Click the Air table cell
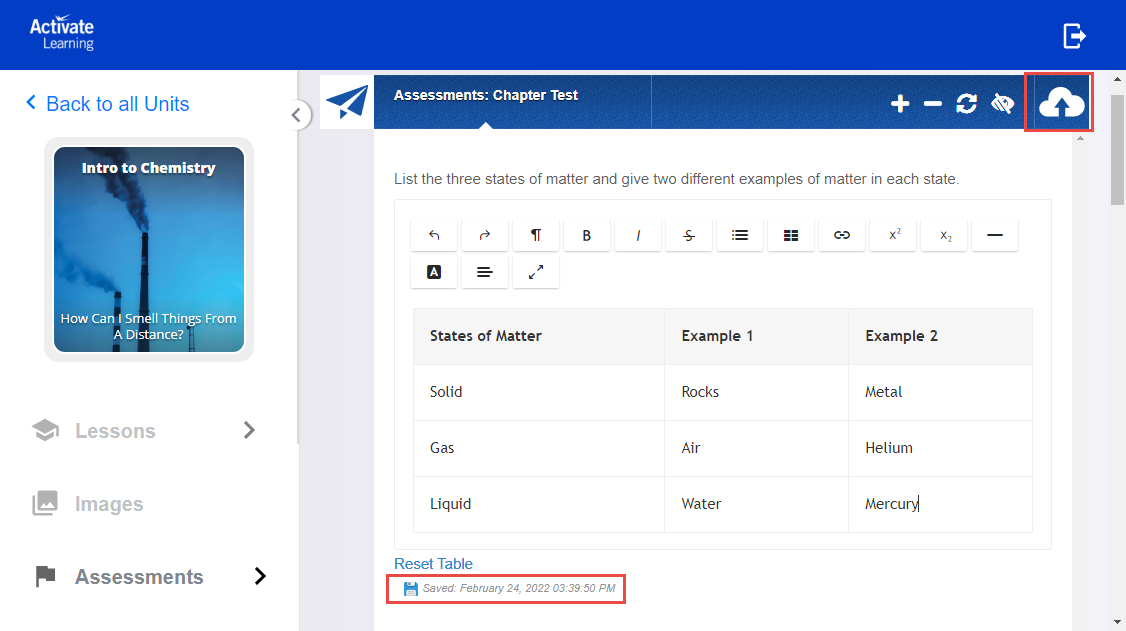 click(x=756, y=448)
